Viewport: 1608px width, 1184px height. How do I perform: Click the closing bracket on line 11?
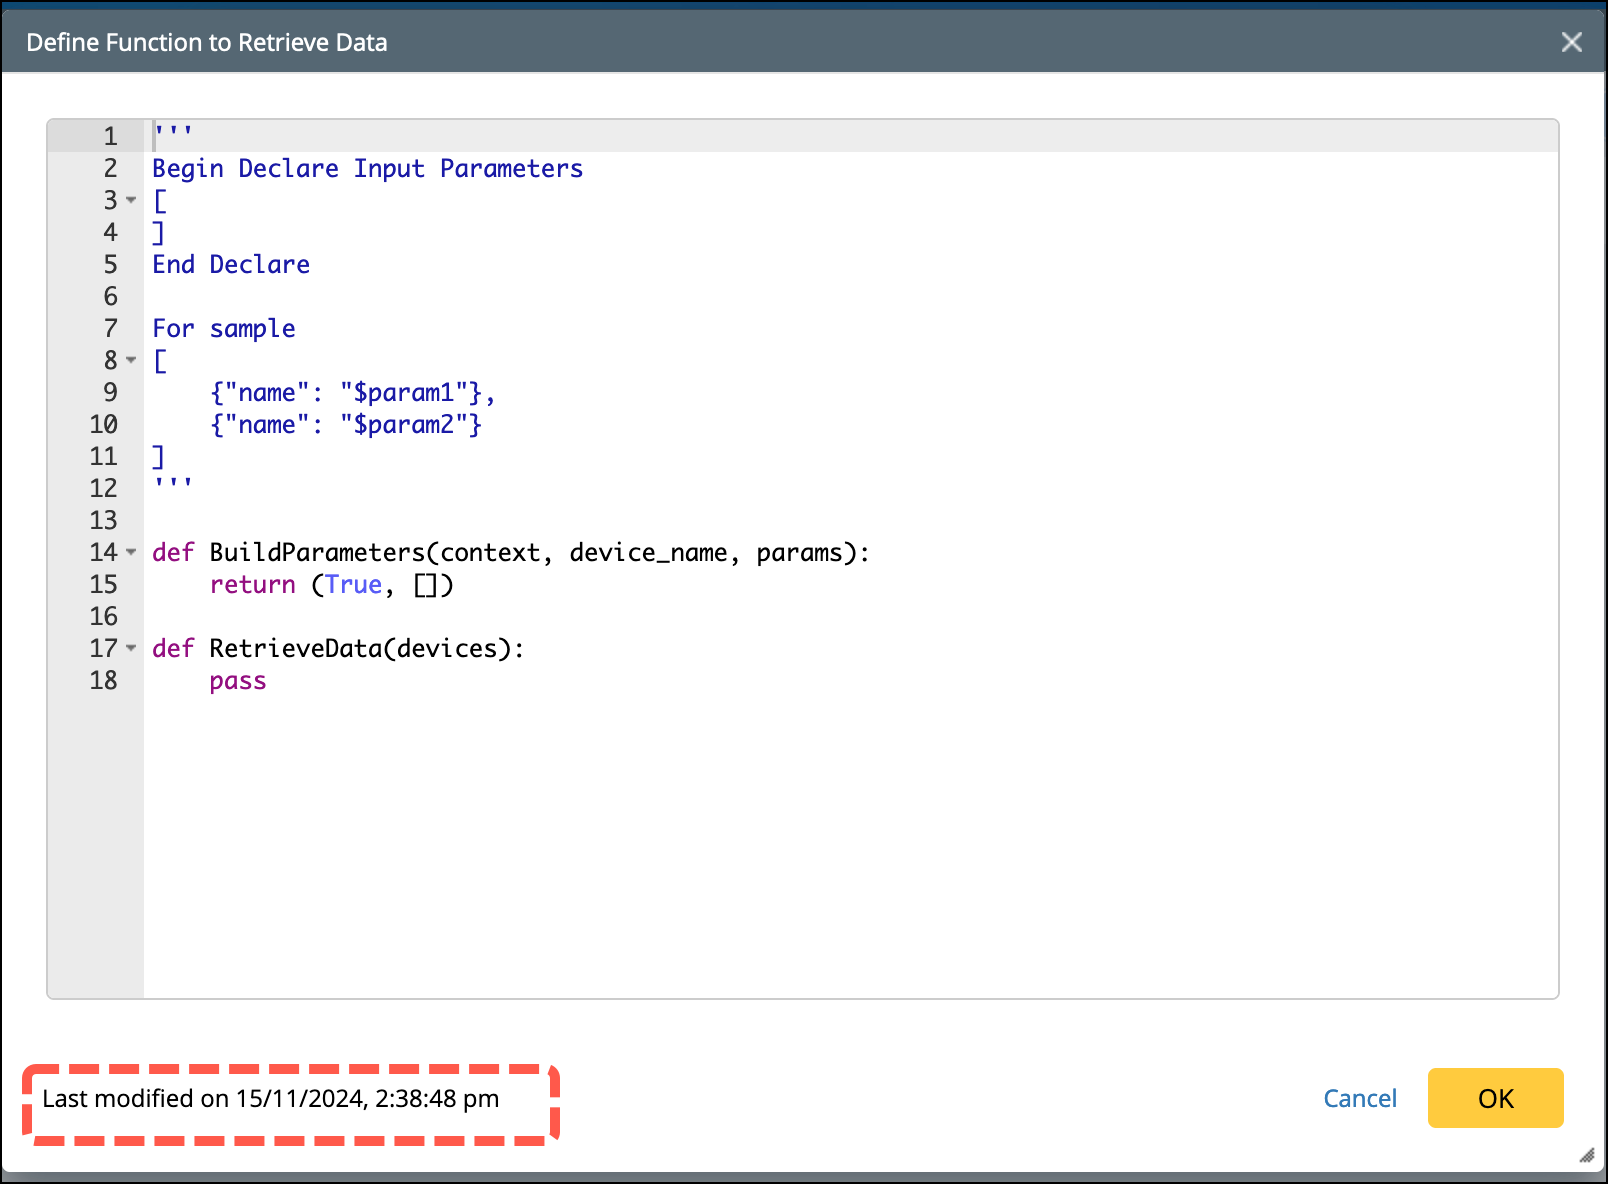[x=158, y=456]
